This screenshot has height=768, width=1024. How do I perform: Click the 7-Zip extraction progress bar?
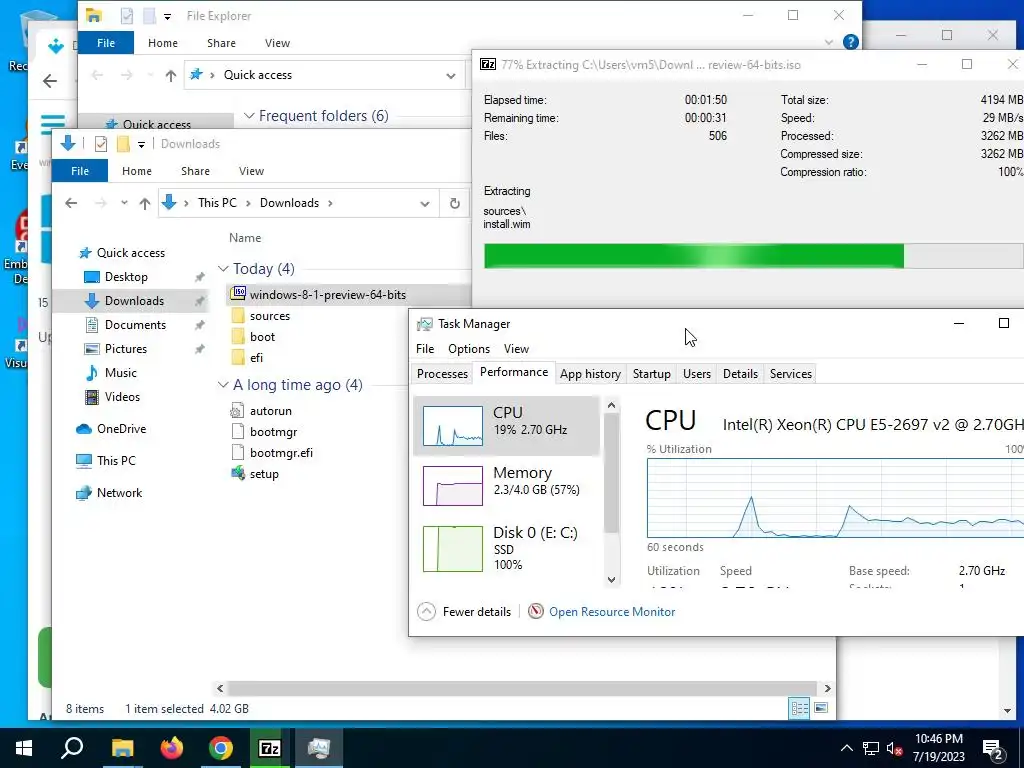pos(754,256)
